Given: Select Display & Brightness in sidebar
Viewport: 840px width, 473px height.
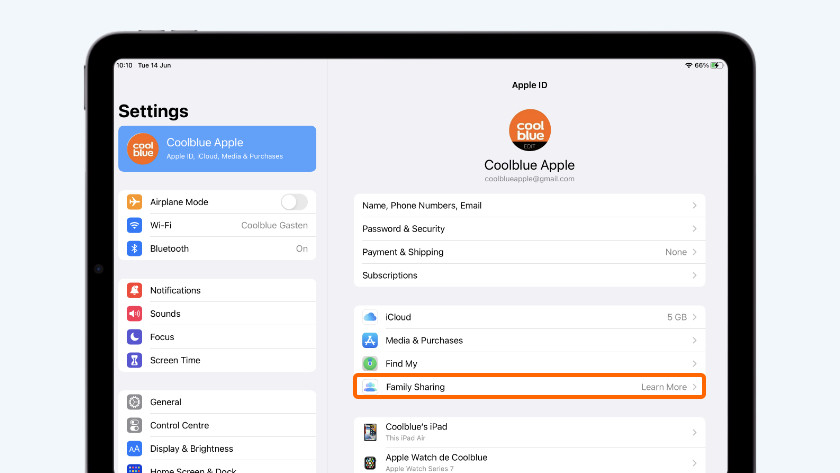Looking at the screenshot, I should point(191,449).
